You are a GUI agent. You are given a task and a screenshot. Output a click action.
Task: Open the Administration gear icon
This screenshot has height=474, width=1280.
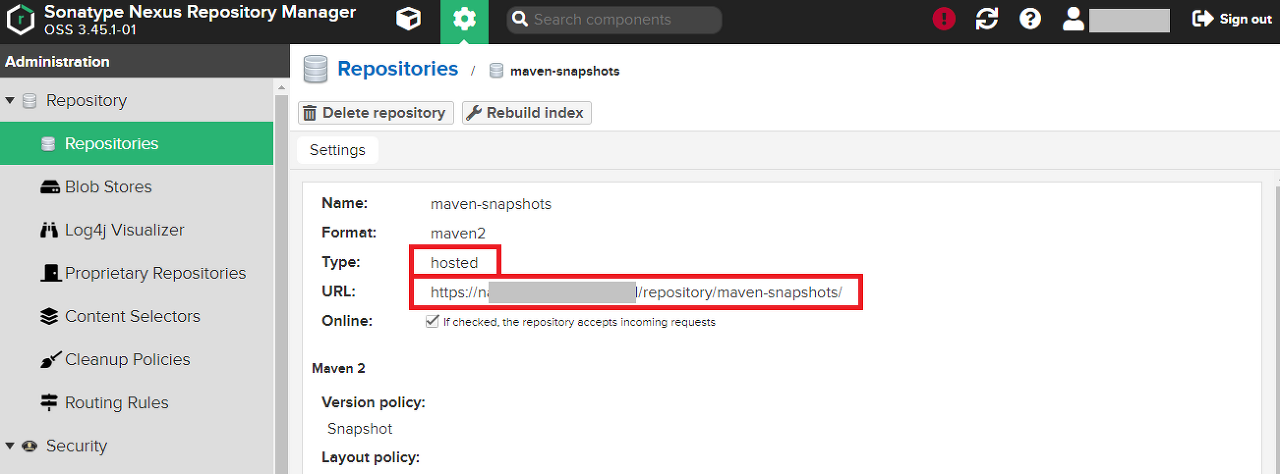(464, 20)
